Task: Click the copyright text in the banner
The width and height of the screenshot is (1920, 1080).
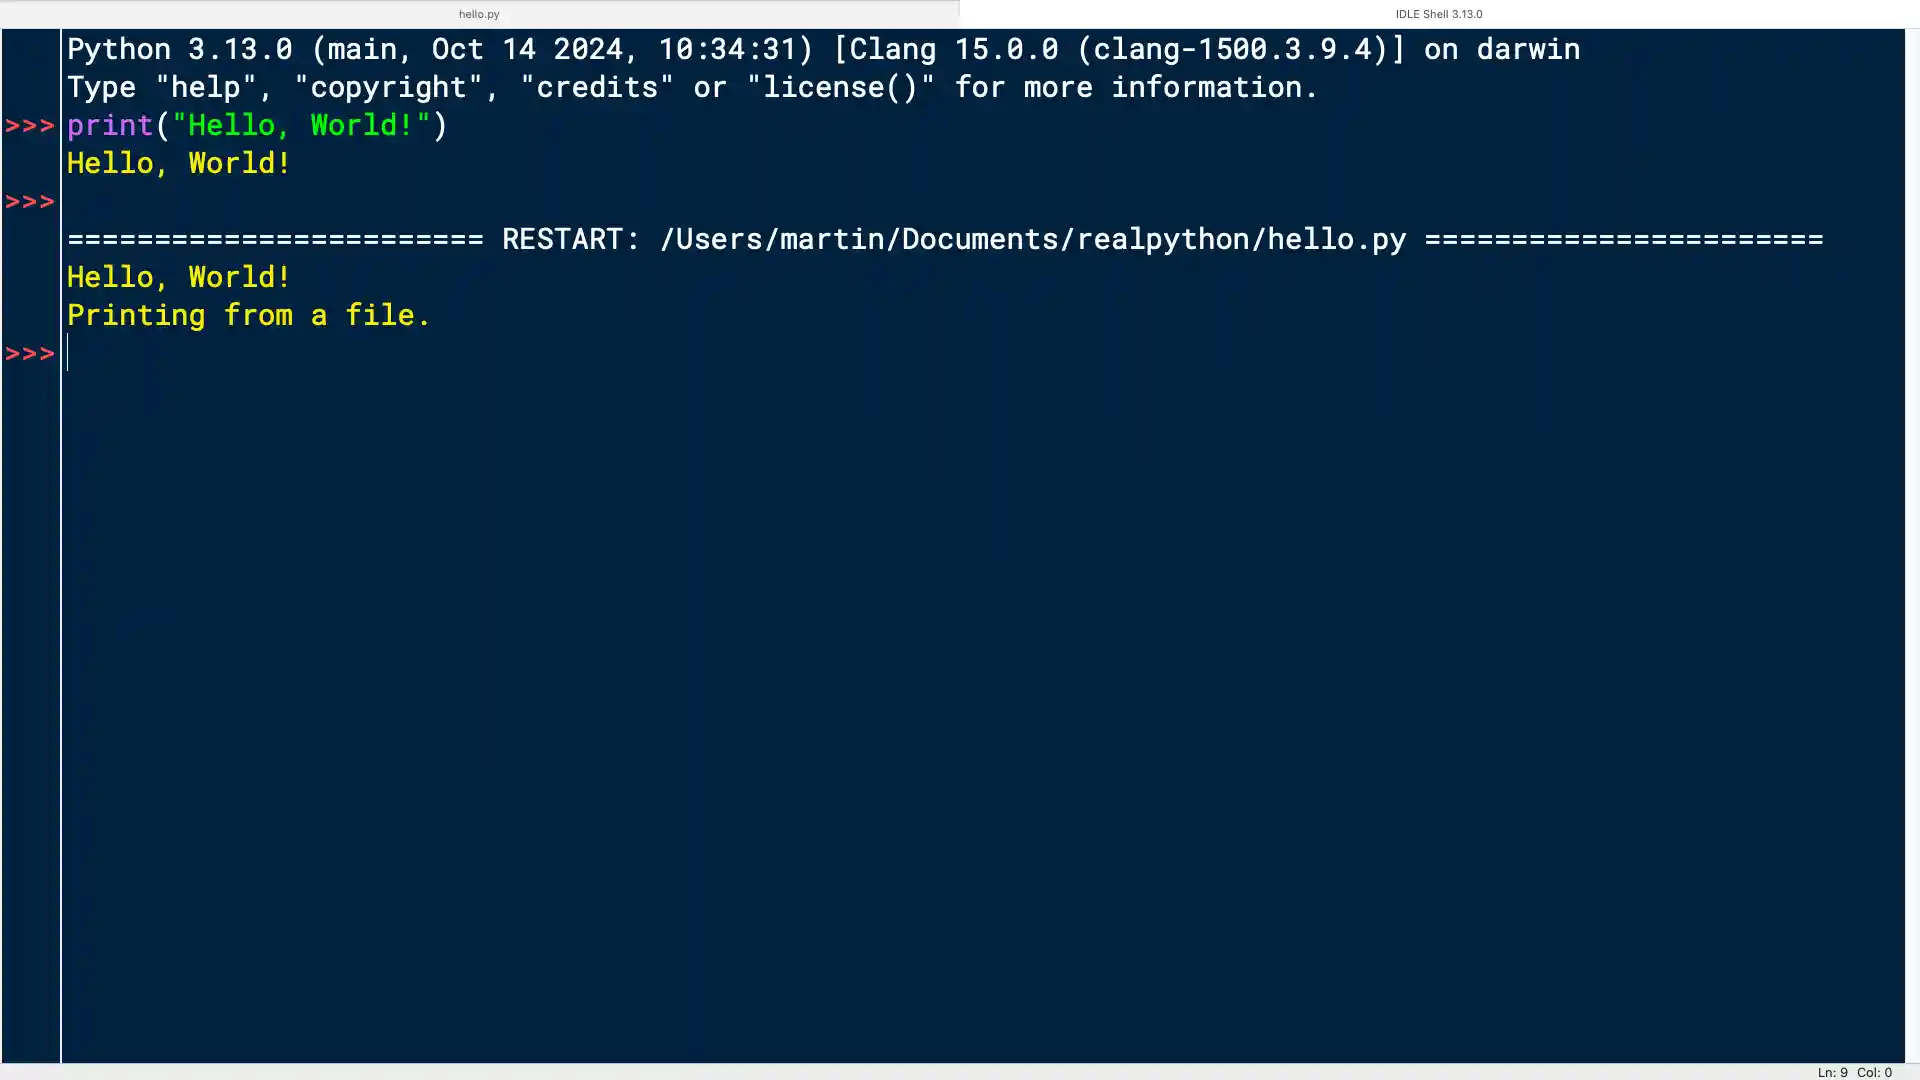Action: click(388, 87)
